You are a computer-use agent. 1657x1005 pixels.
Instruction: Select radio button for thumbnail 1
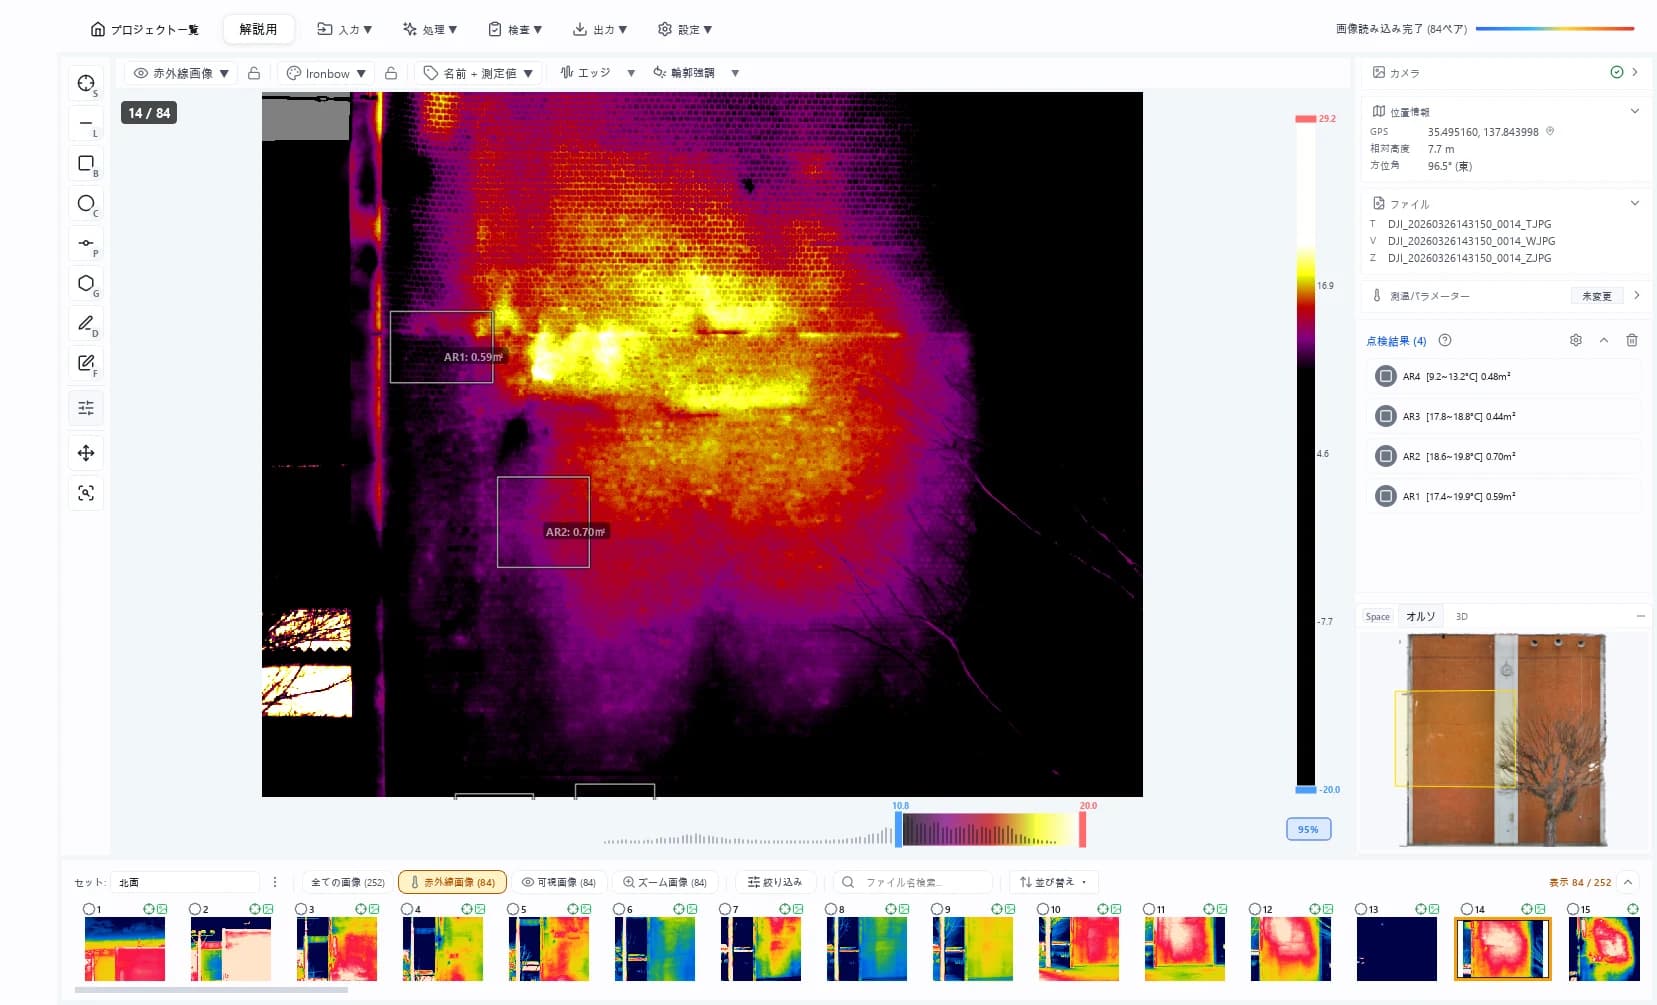click(x=89, y=909)
